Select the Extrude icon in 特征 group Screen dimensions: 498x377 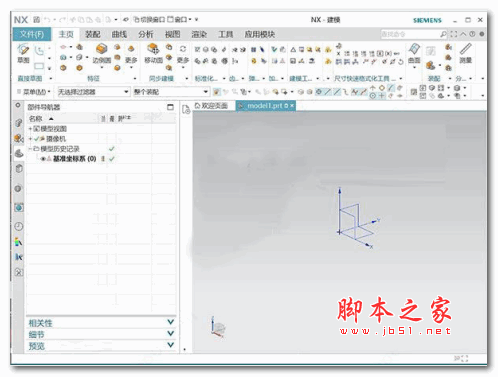63,58
